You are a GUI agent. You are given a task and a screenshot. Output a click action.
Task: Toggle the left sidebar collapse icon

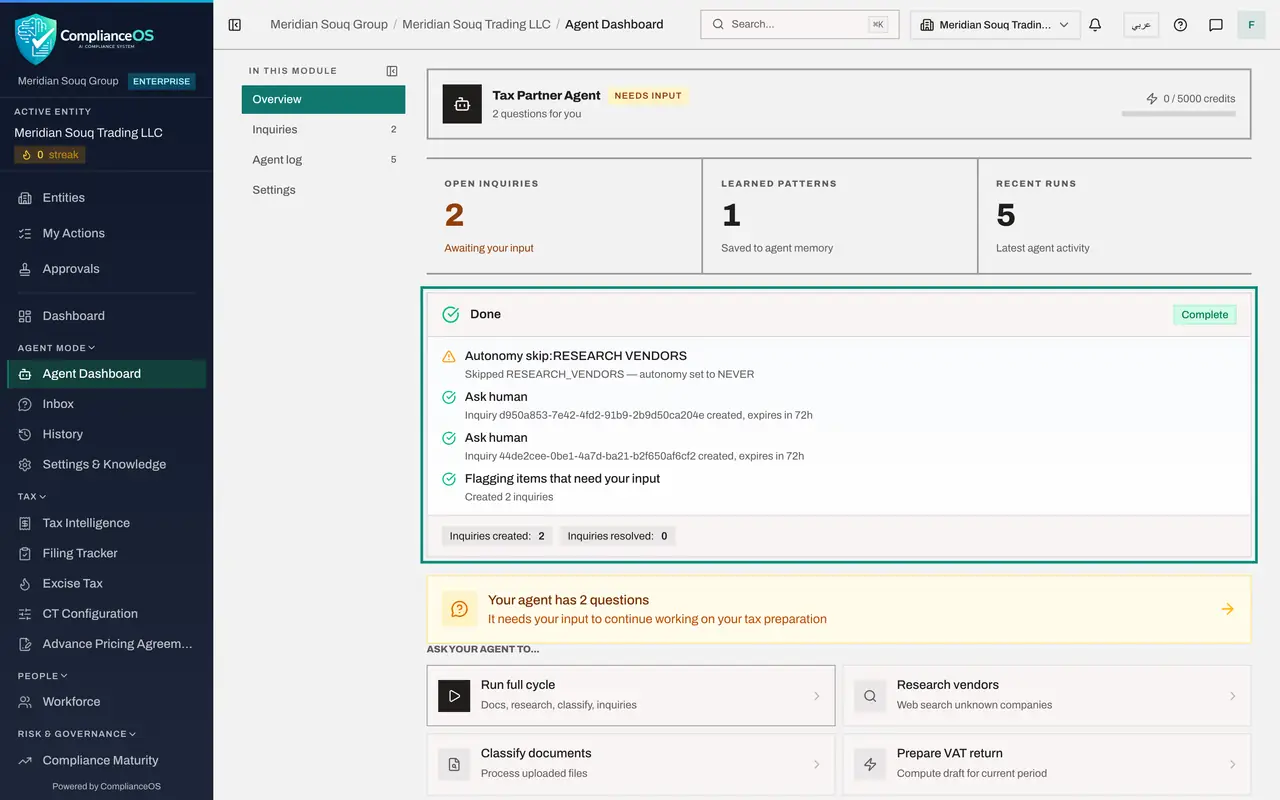coord(235,25)
